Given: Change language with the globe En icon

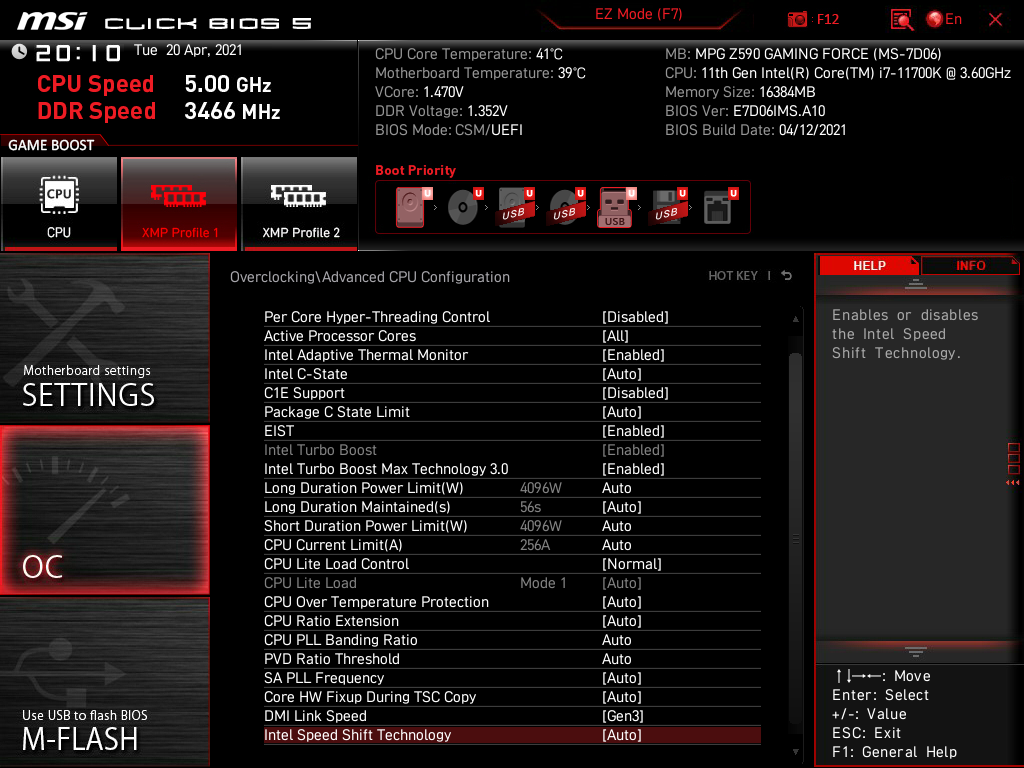Looking at the screenshot, I should coord(944,20).
